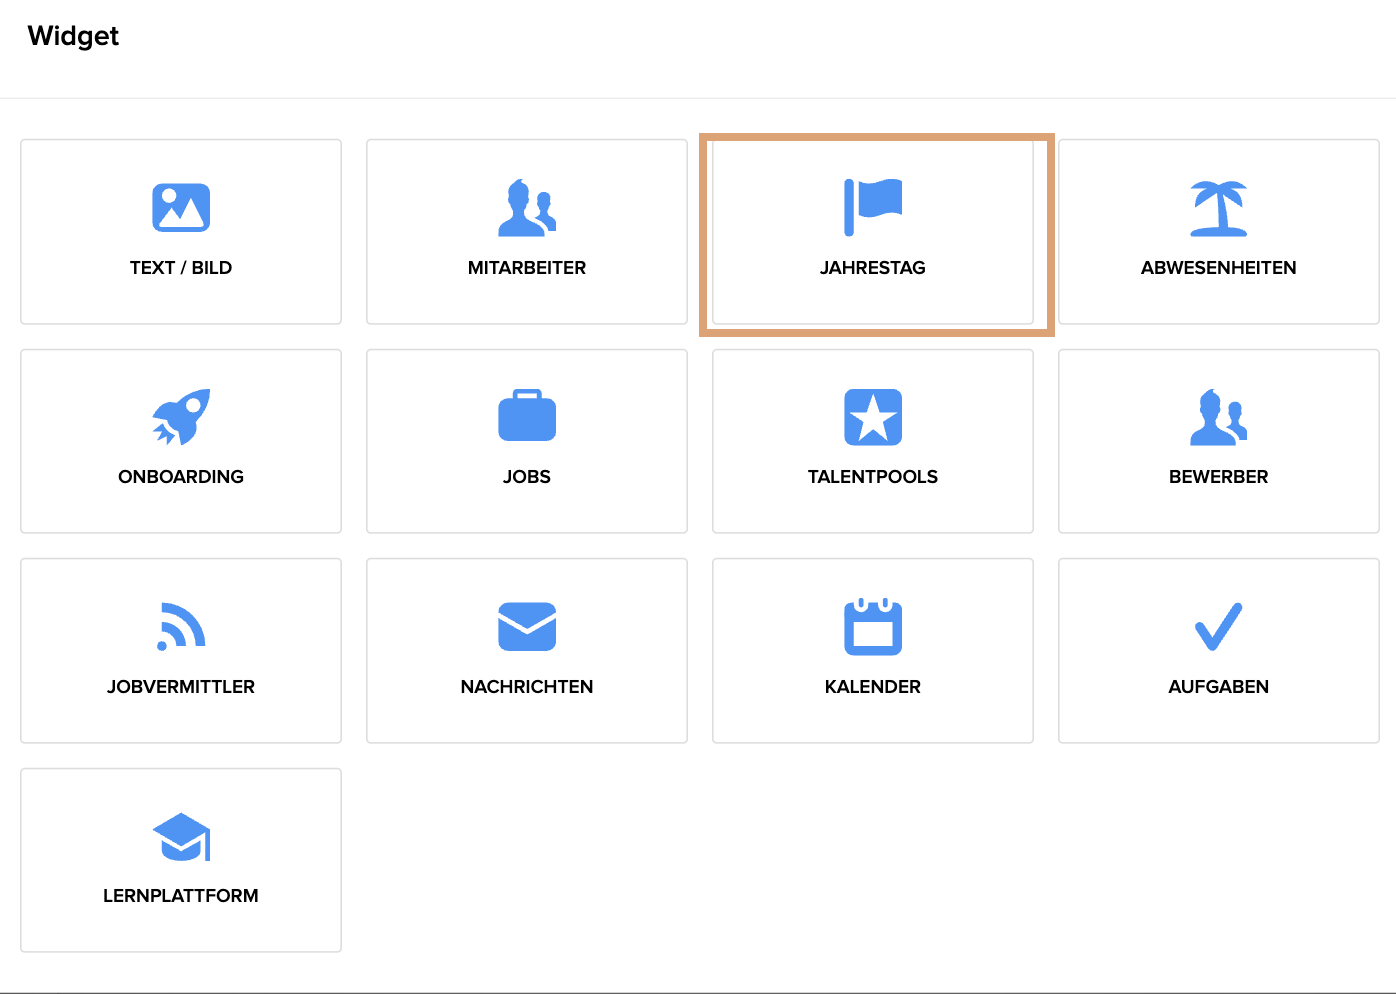Click the star icon for Talentpools

pos(873,417)
